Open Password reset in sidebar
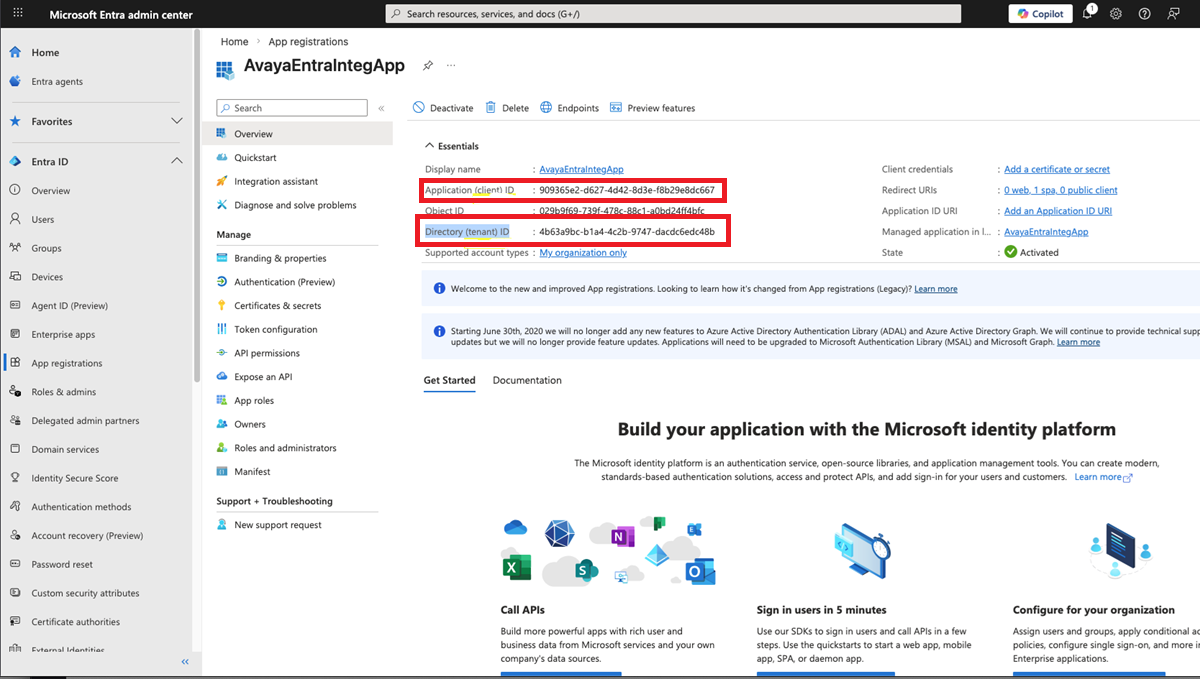The width and height of the screenshot is (1200, 679). coord(62,565)
